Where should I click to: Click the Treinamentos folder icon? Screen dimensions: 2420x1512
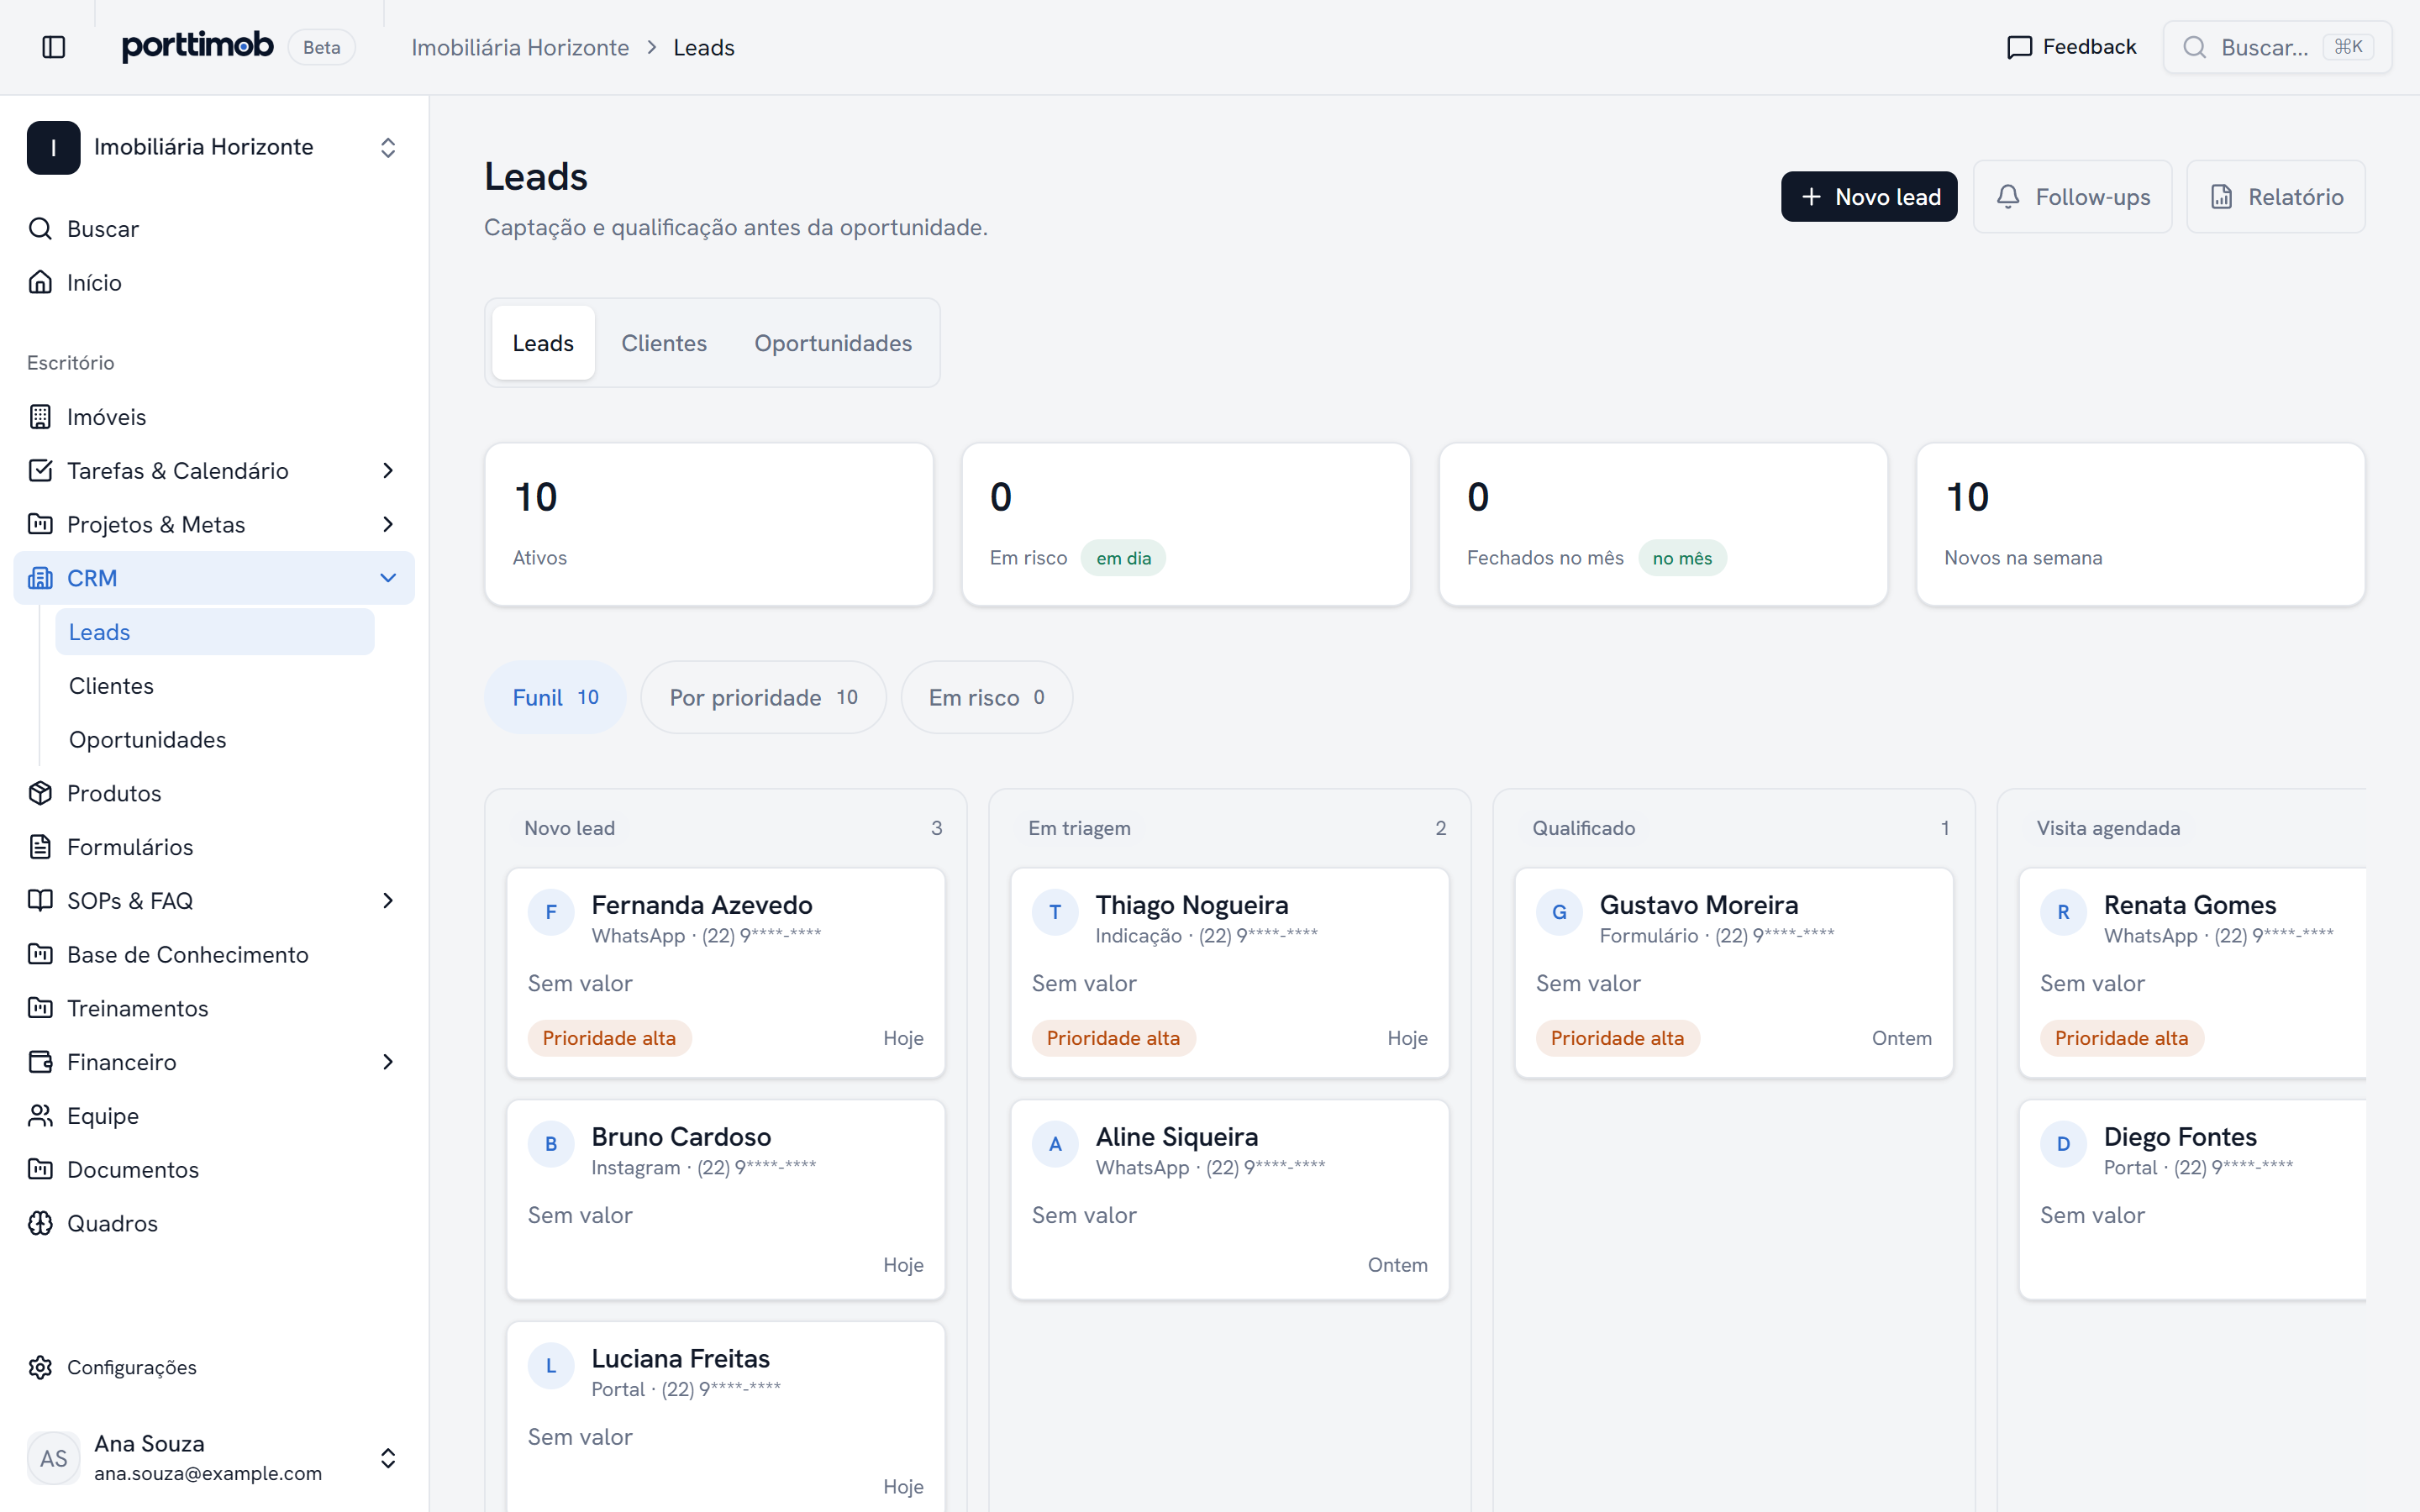click(x=40, y=1008)
